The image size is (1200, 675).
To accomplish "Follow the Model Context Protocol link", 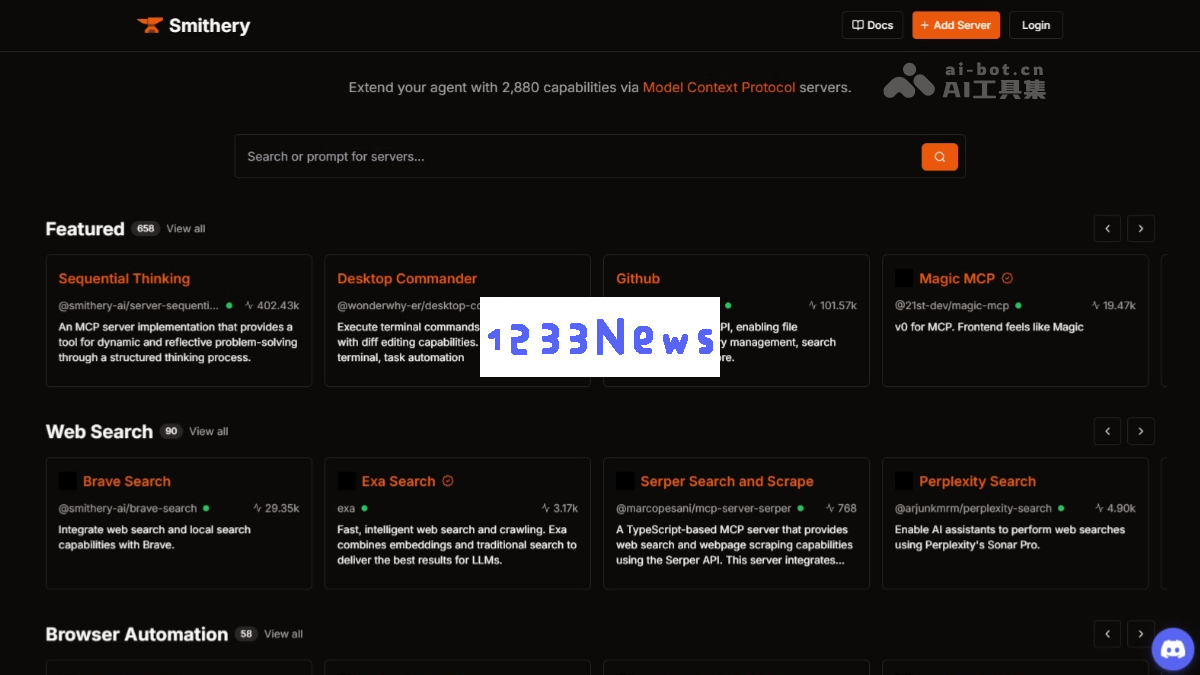I will pos(719,87).
